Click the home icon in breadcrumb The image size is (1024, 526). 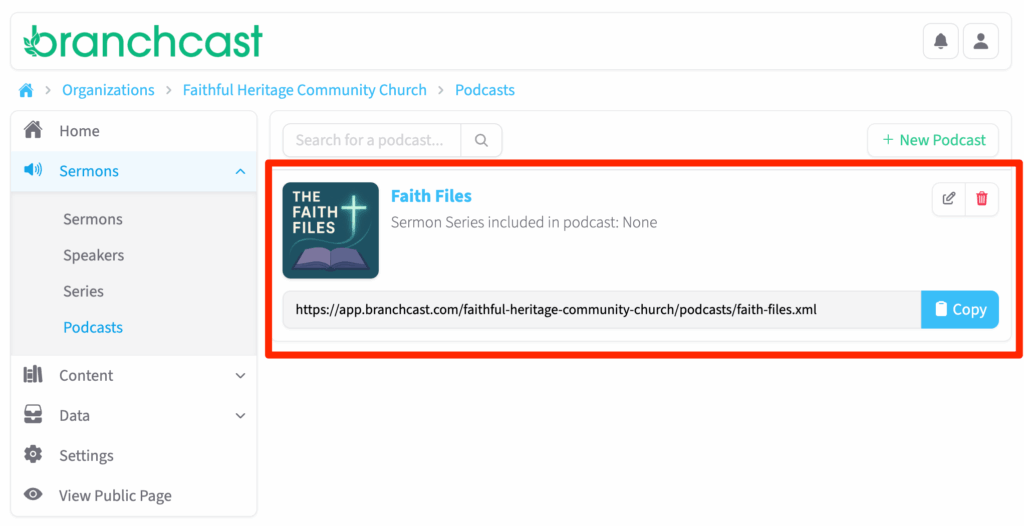26,90
